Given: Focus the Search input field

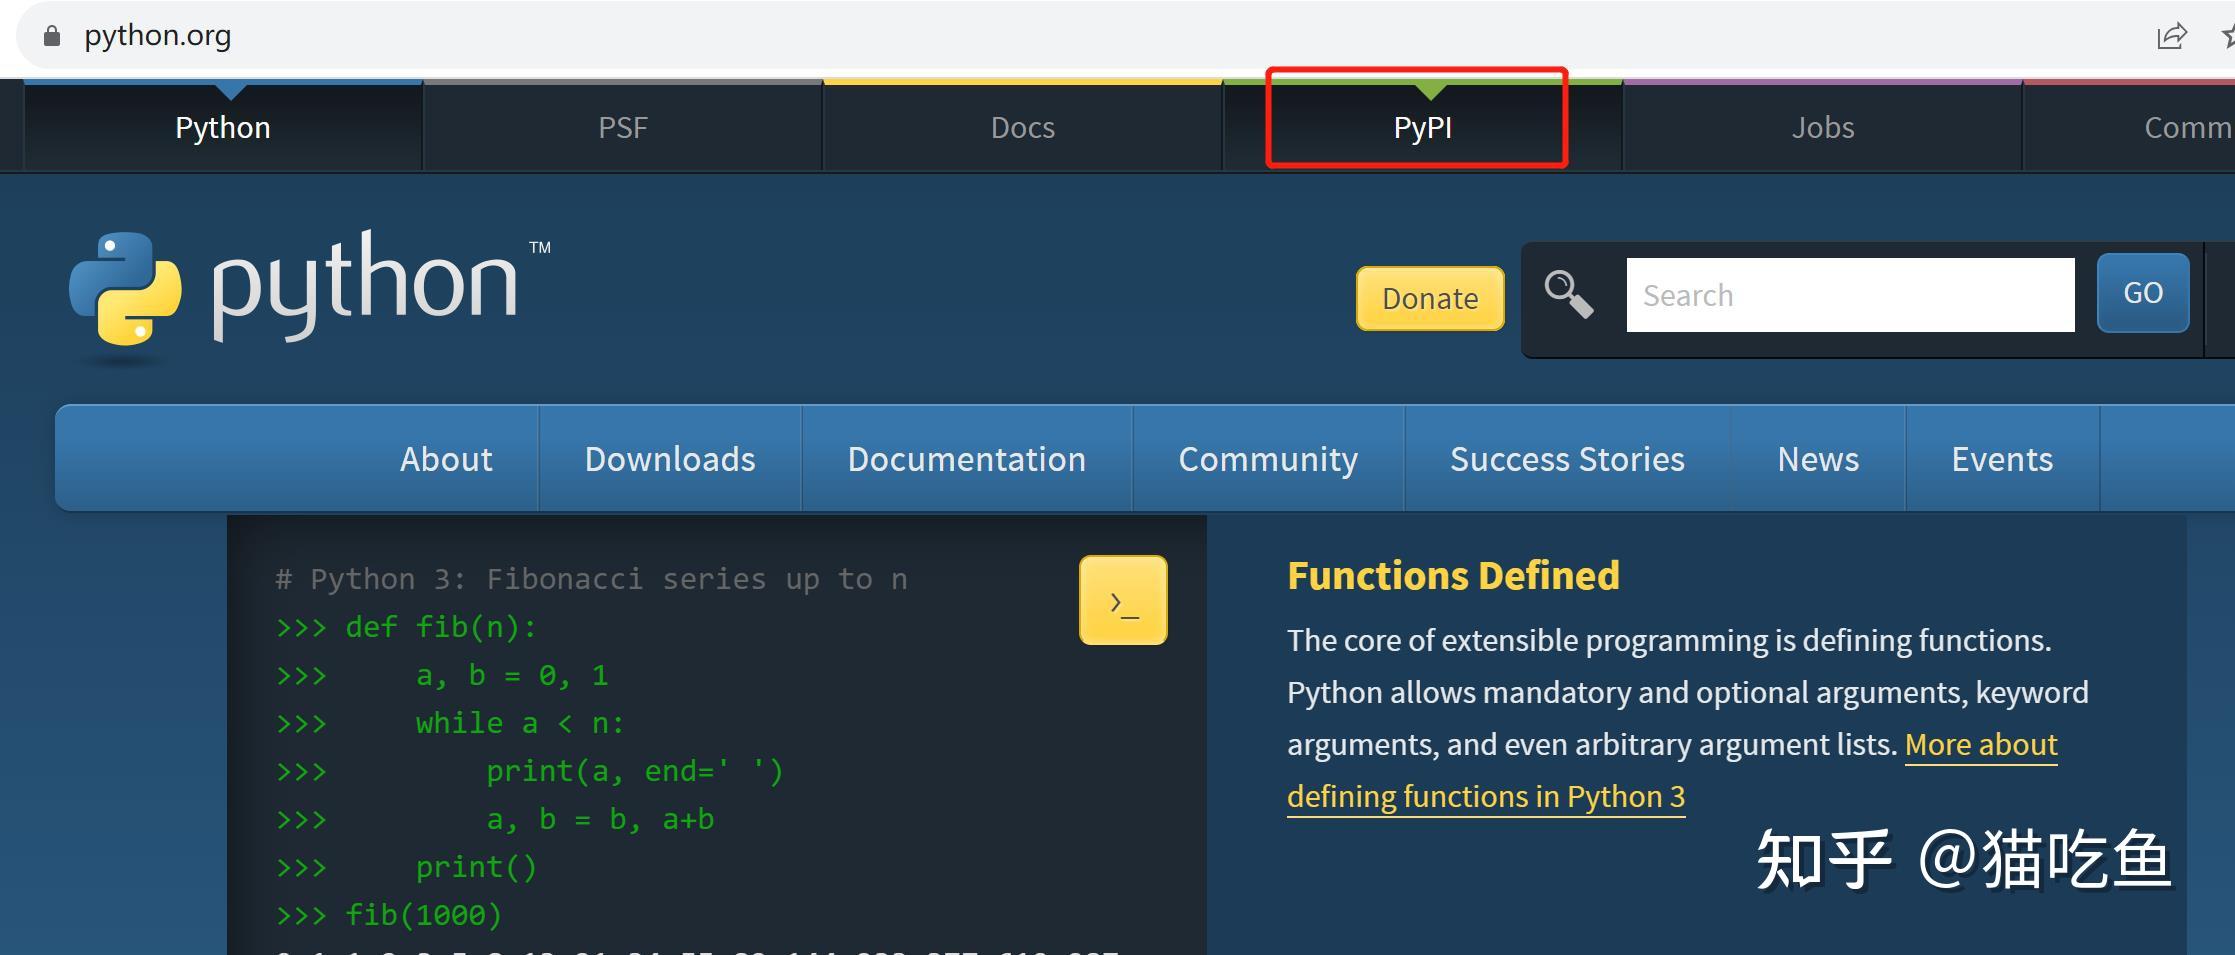Looking at the screenshot, I should click(x=1850, y=295).
